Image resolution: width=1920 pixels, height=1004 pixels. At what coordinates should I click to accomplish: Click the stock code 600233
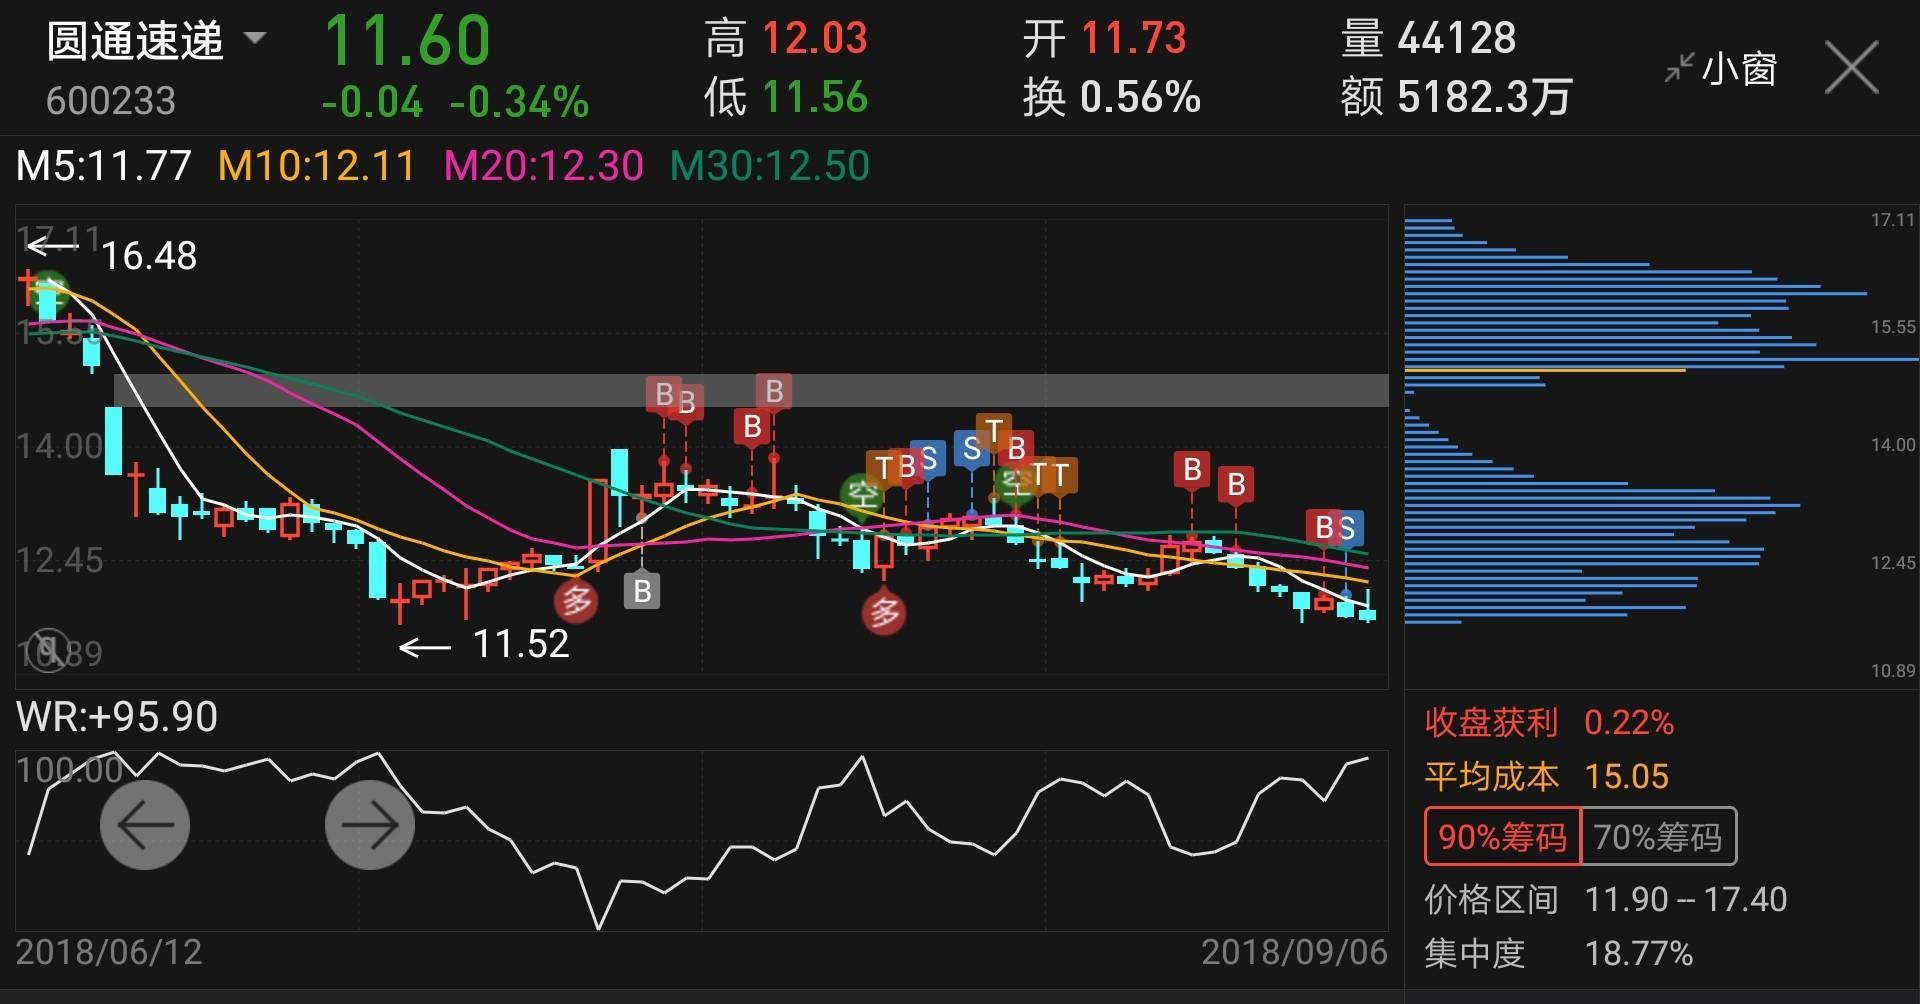(111, 101)
